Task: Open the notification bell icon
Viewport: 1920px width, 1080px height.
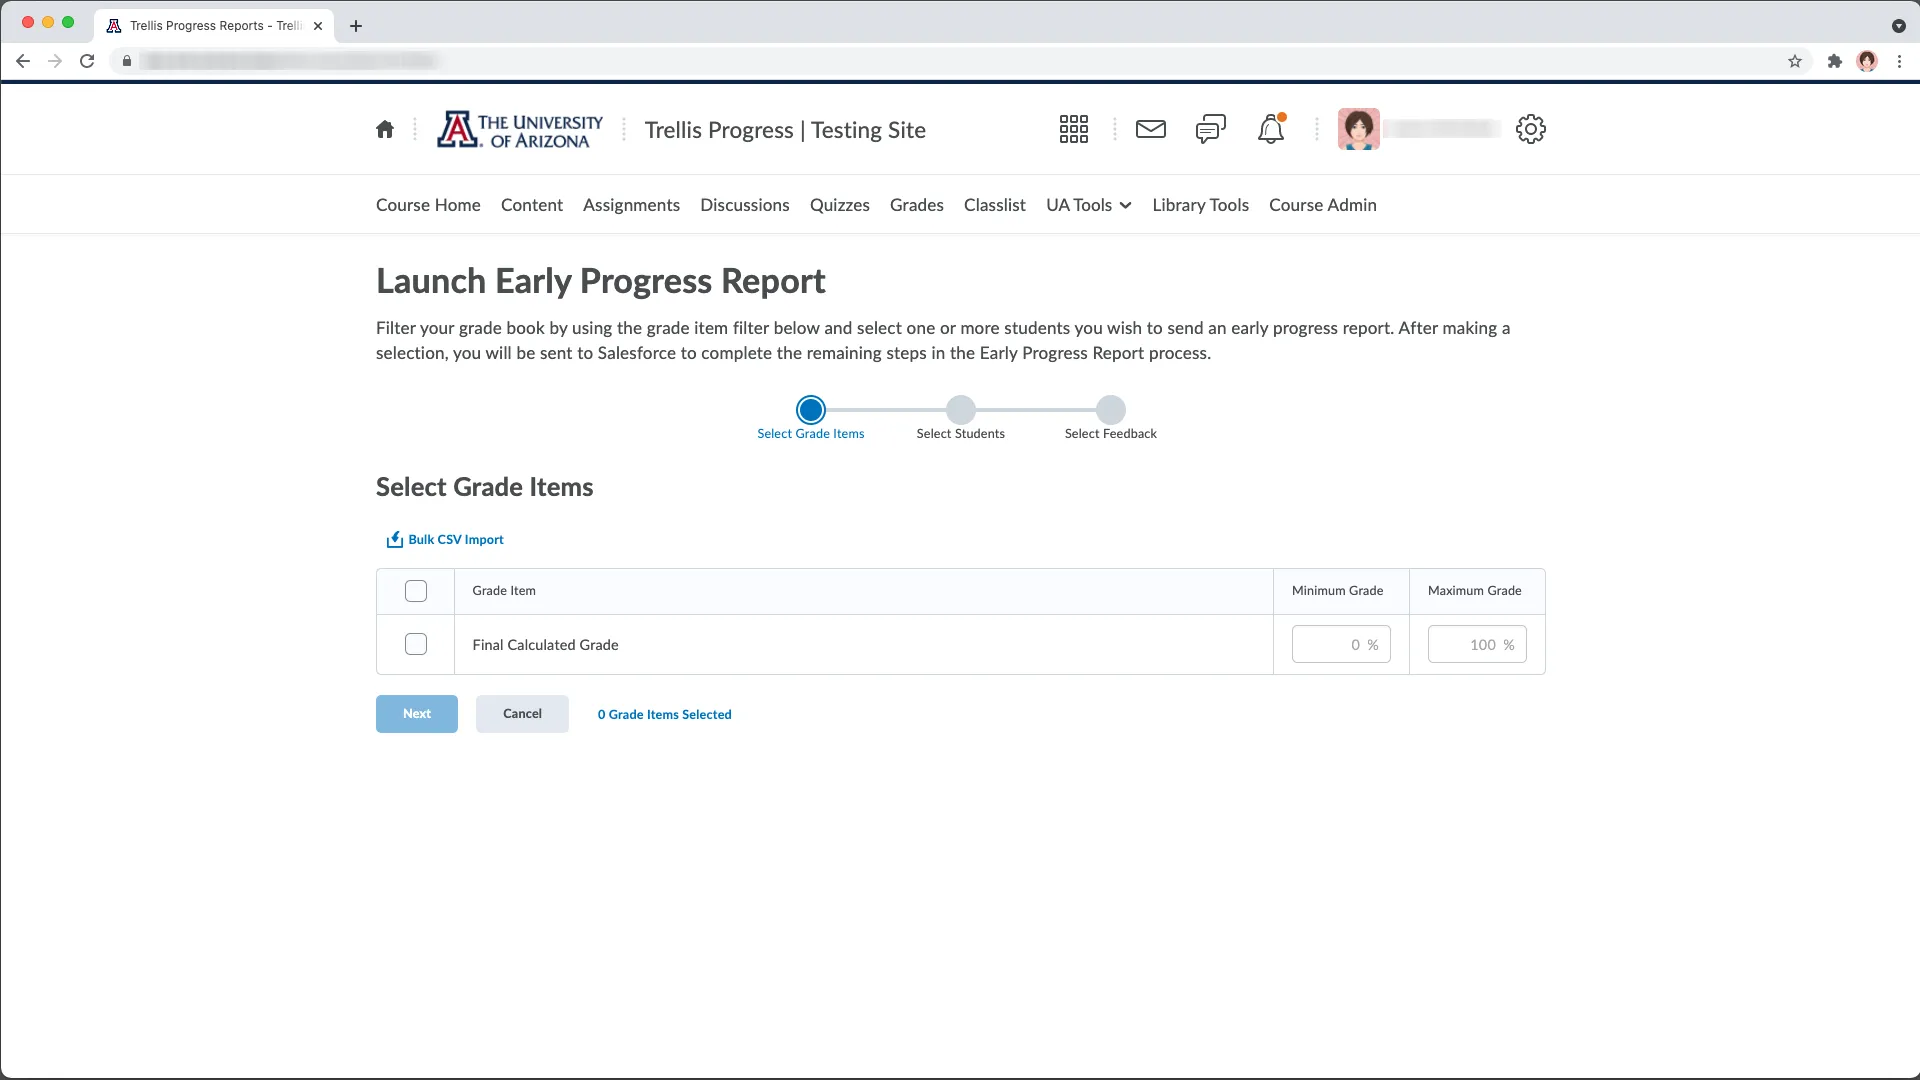Action: click(1271, 129)
